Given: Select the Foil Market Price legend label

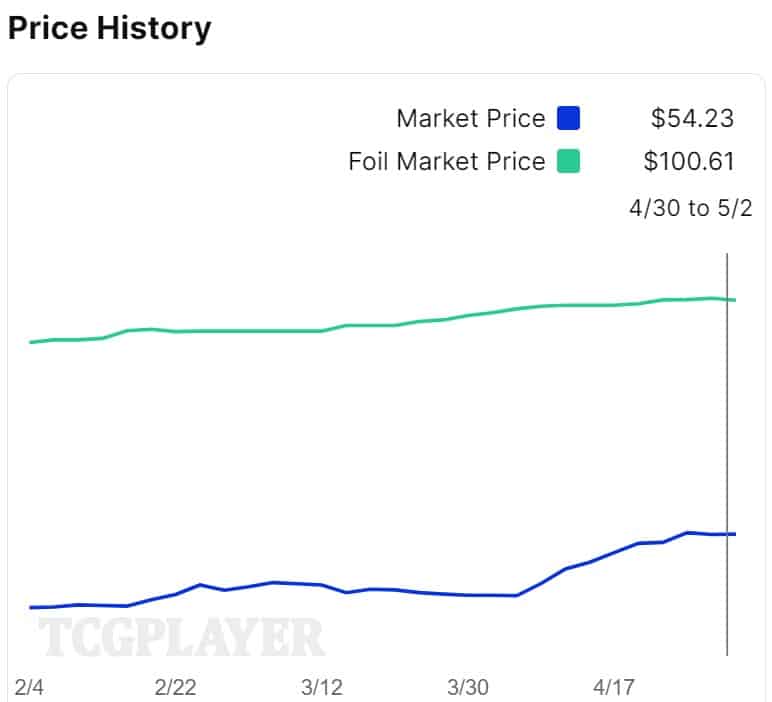Looking at the screenshot, I should coord(446,161).
